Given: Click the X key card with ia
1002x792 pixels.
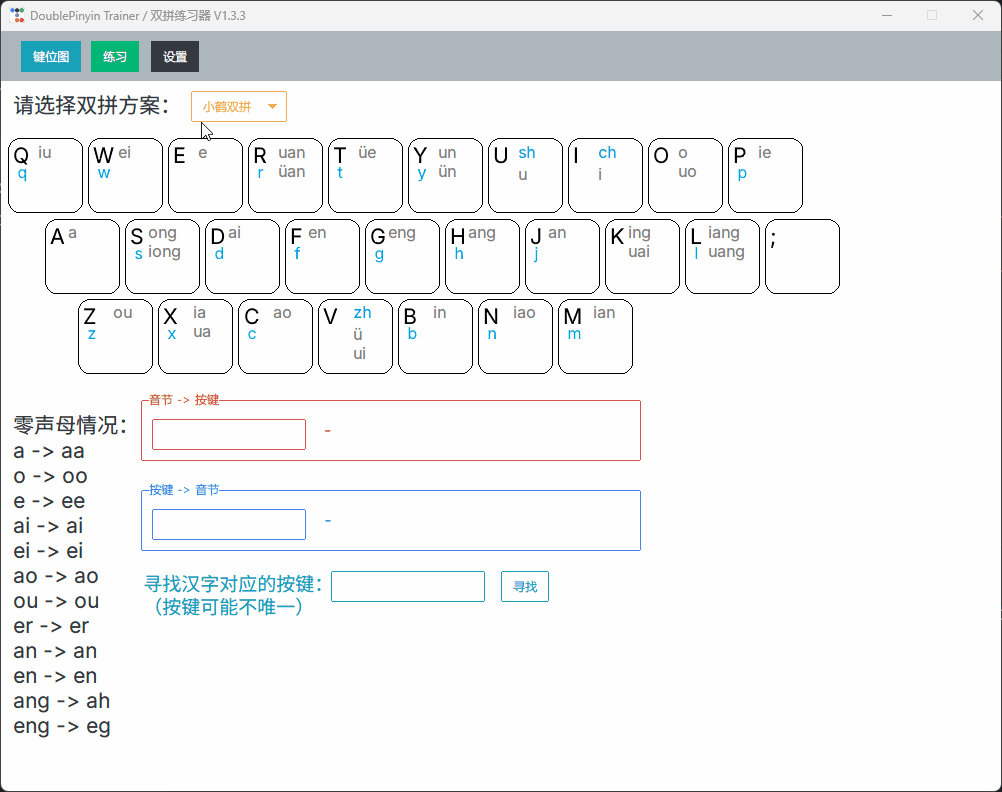Looking at the screenshot, I should (x=196, y=337).
